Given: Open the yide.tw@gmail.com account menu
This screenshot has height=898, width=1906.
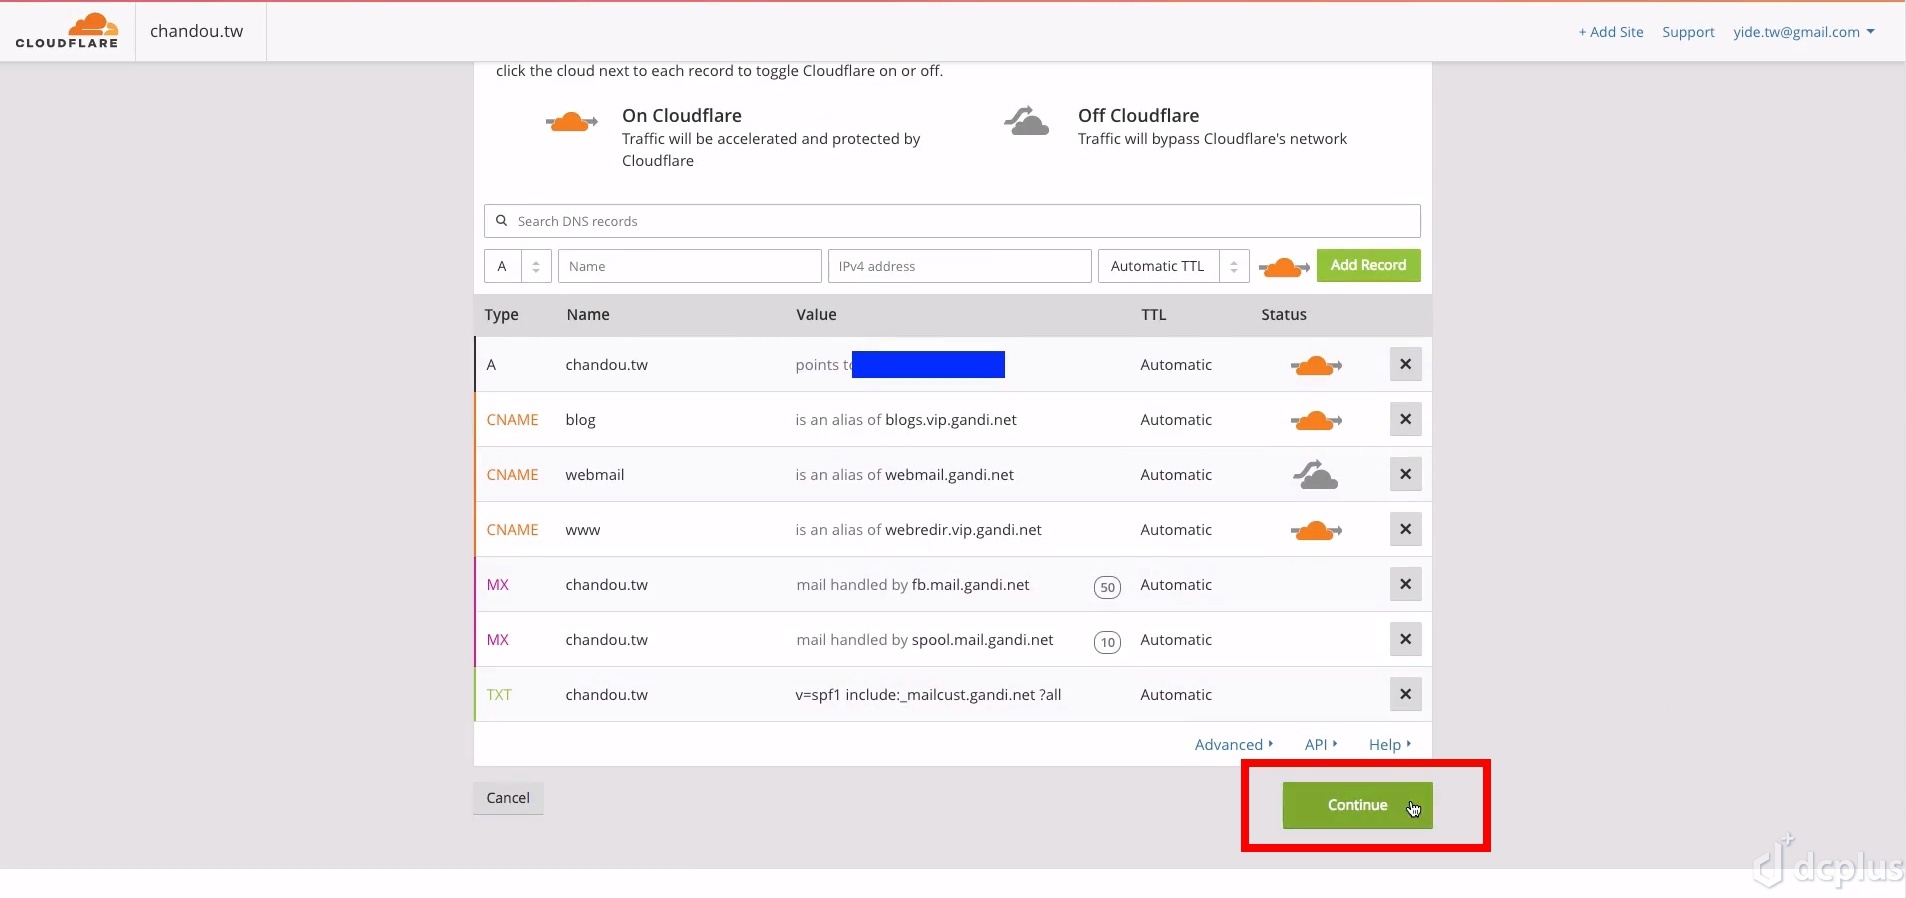Looking at the screenshot, I should click(1803, 32).
